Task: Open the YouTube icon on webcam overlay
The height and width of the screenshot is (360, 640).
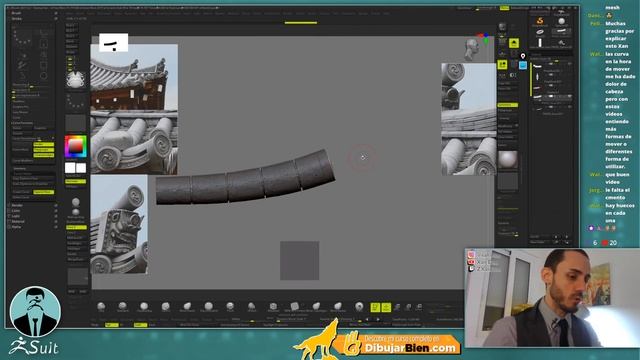Action: tap(471, 262)
